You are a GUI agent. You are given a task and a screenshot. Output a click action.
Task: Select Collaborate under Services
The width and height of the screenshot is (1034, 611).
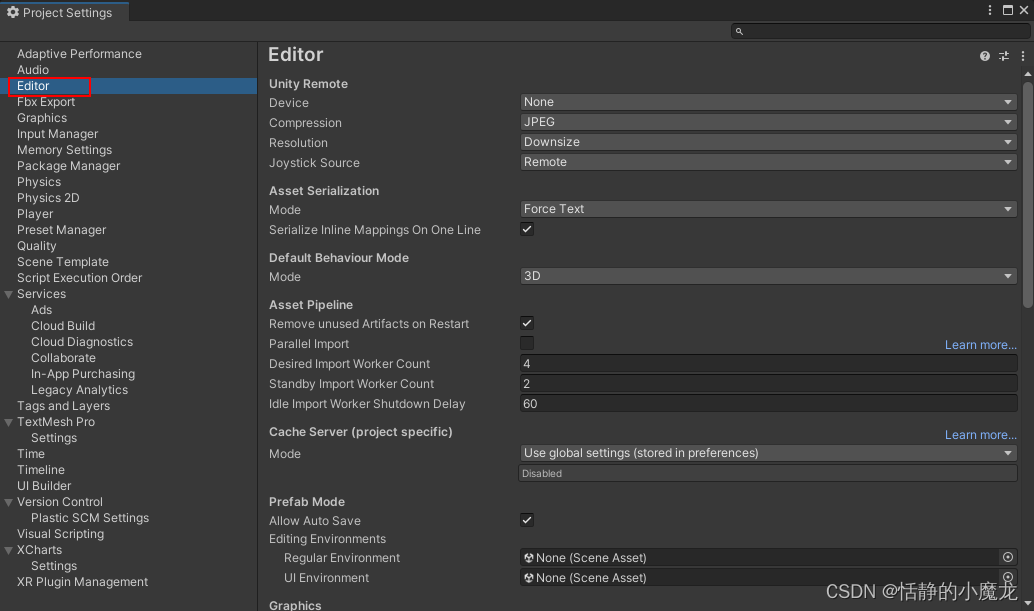(63, 358)
